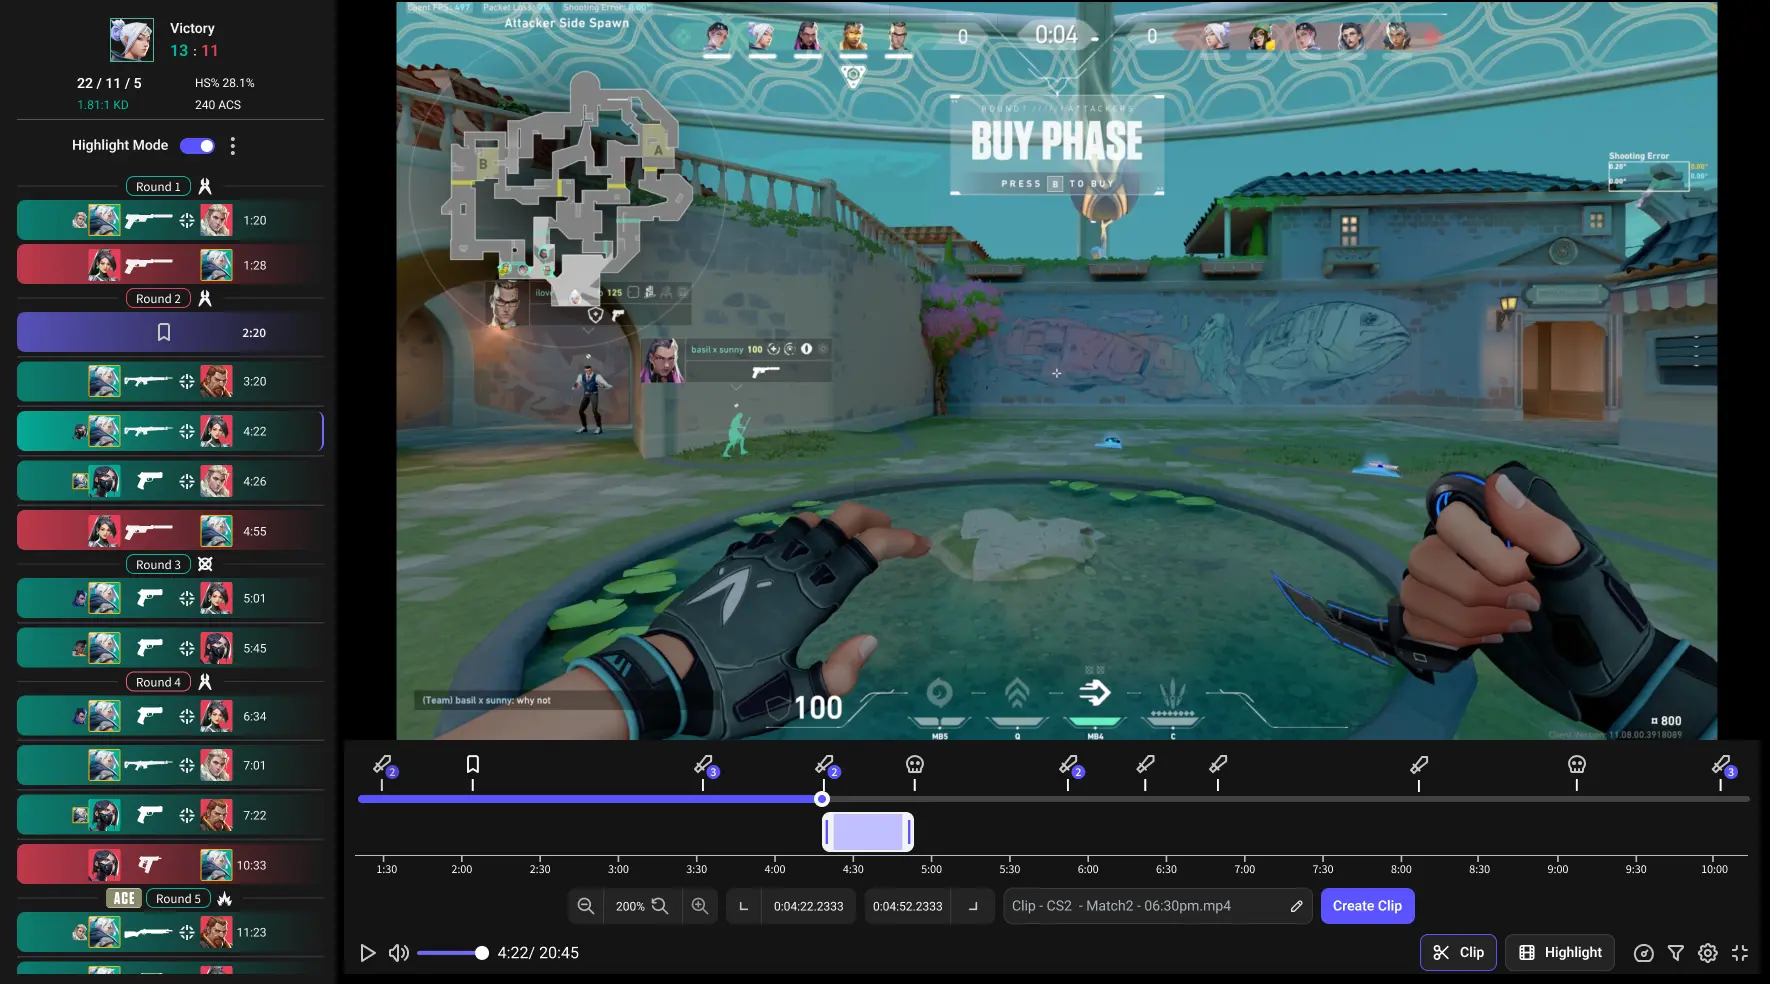Select the Round 5 label
Viewport: 1770px width, 984px height.
click(178, 898)
